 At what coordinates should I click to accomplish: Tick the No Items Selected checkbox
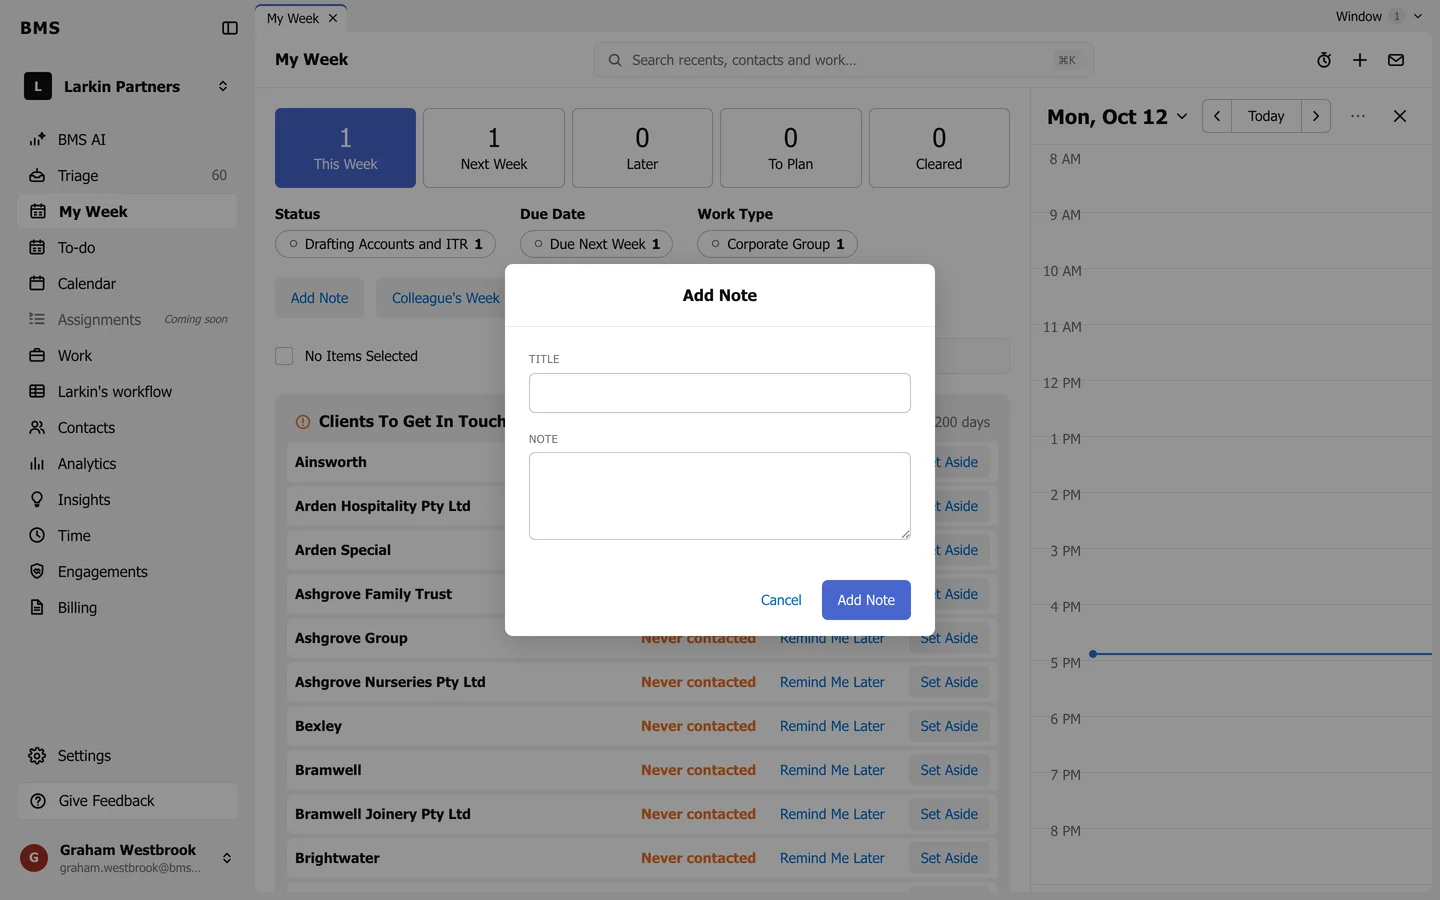point(284,356)
